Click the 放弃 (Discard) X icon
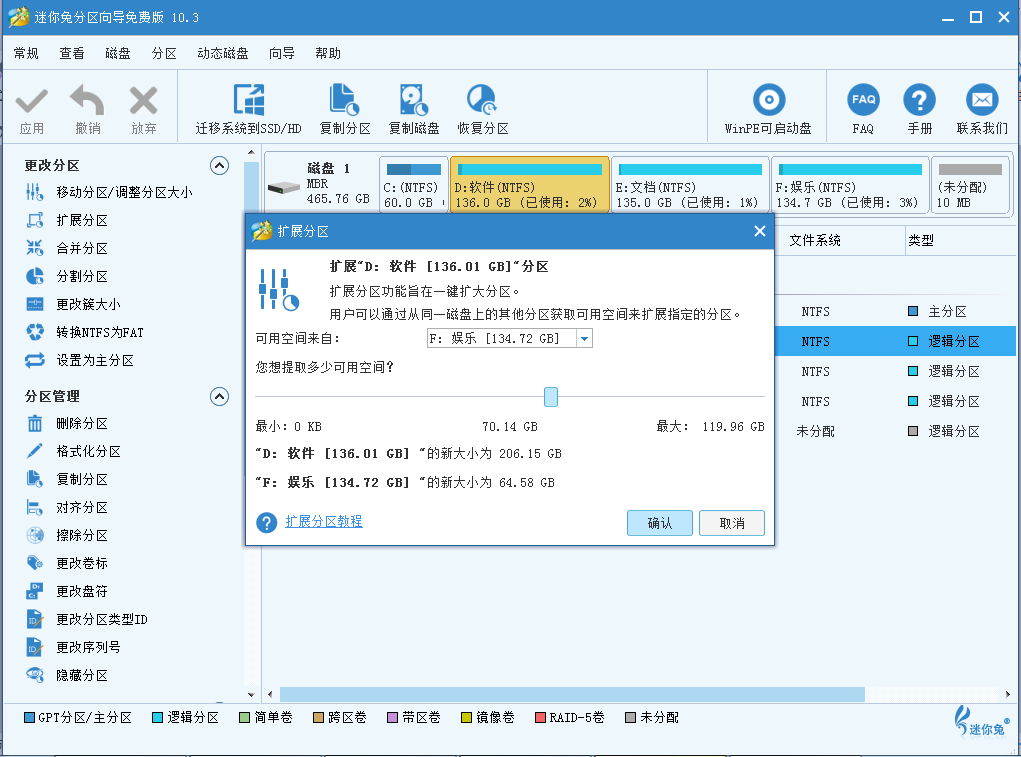Image resolution: width=1021 pixels, height=757 pixels. (143, 101)
